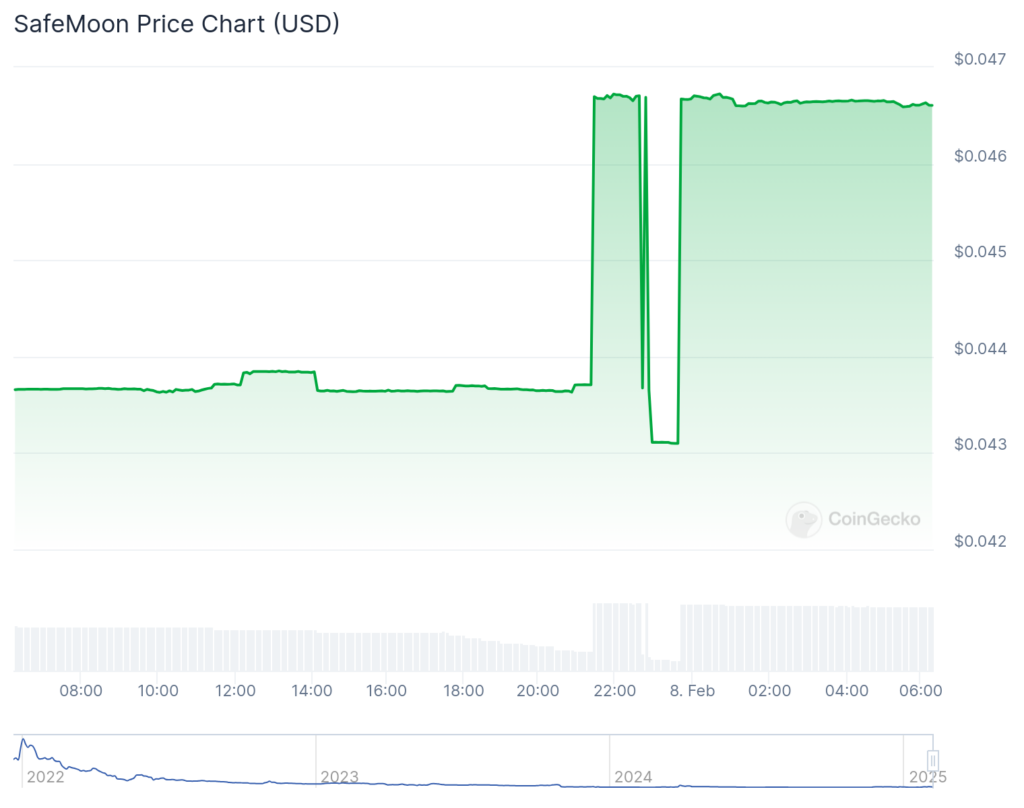Click the CoinGecko gecko logo icon
Screen dimensions: 1024x808
(x=803, y=519)
